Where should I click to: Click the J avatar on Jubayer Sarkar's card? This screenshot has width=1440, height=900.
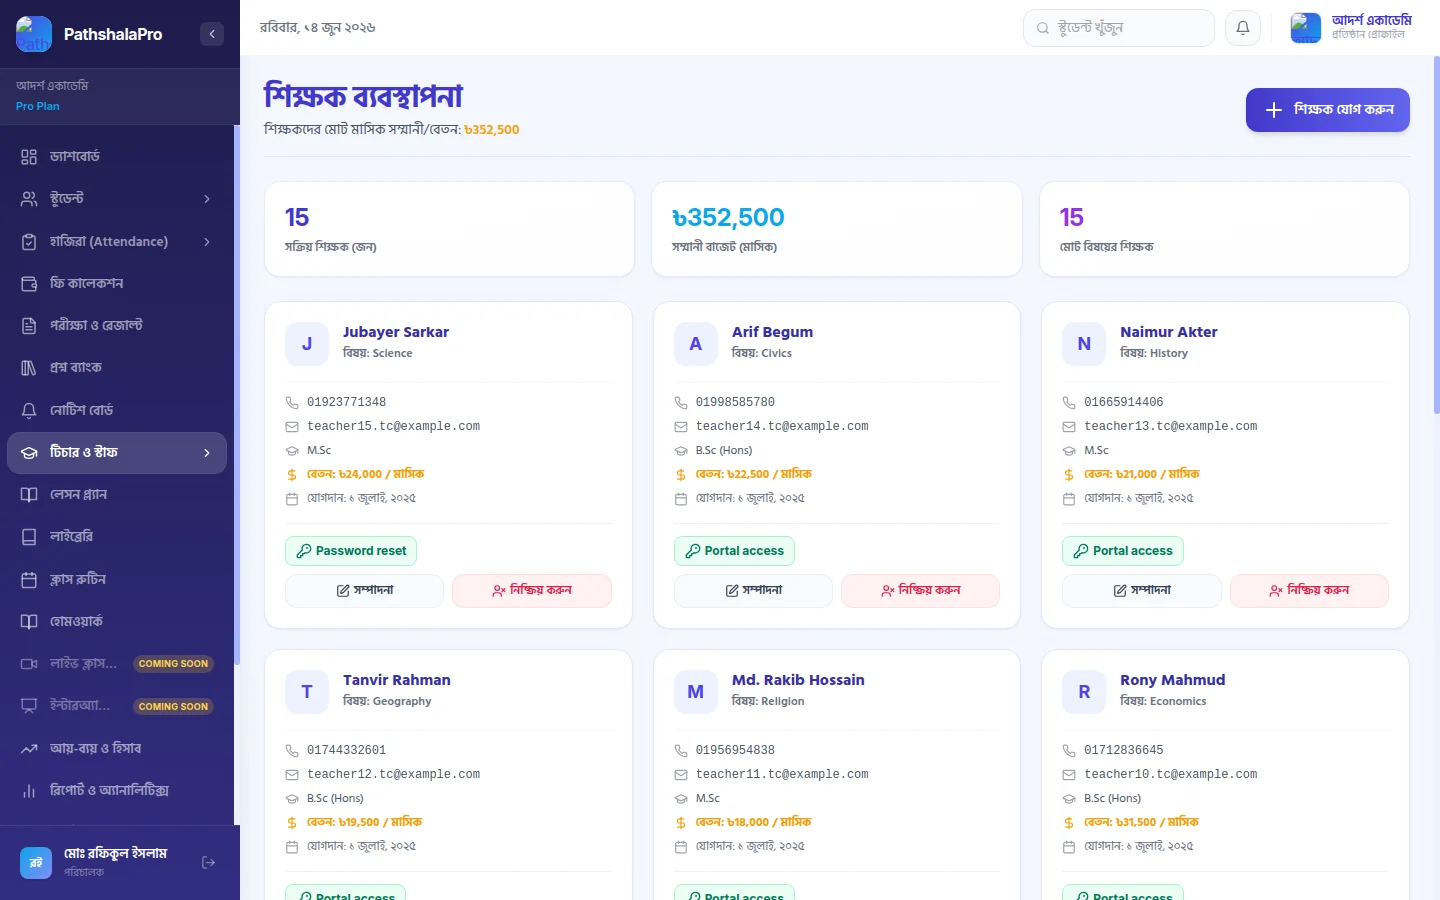(307, 344)
